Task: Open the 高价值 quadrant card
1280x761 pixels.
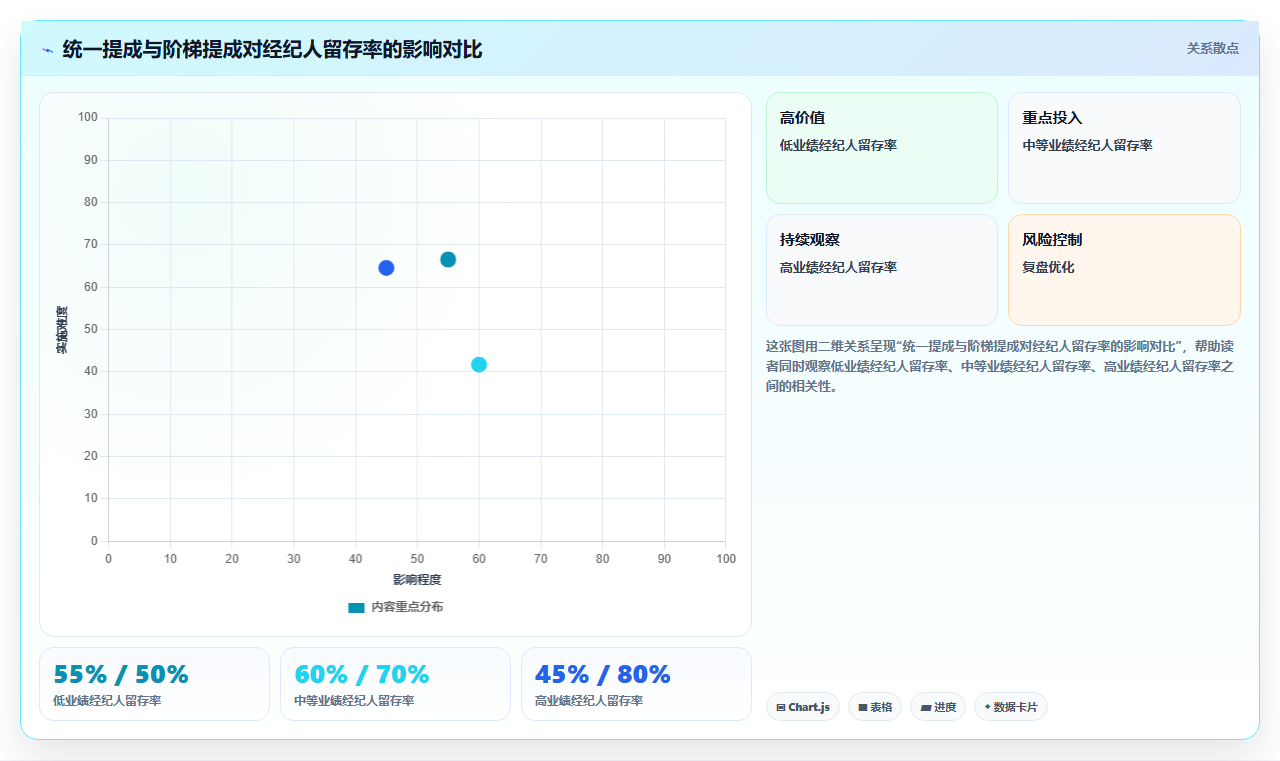Action: 882,148
